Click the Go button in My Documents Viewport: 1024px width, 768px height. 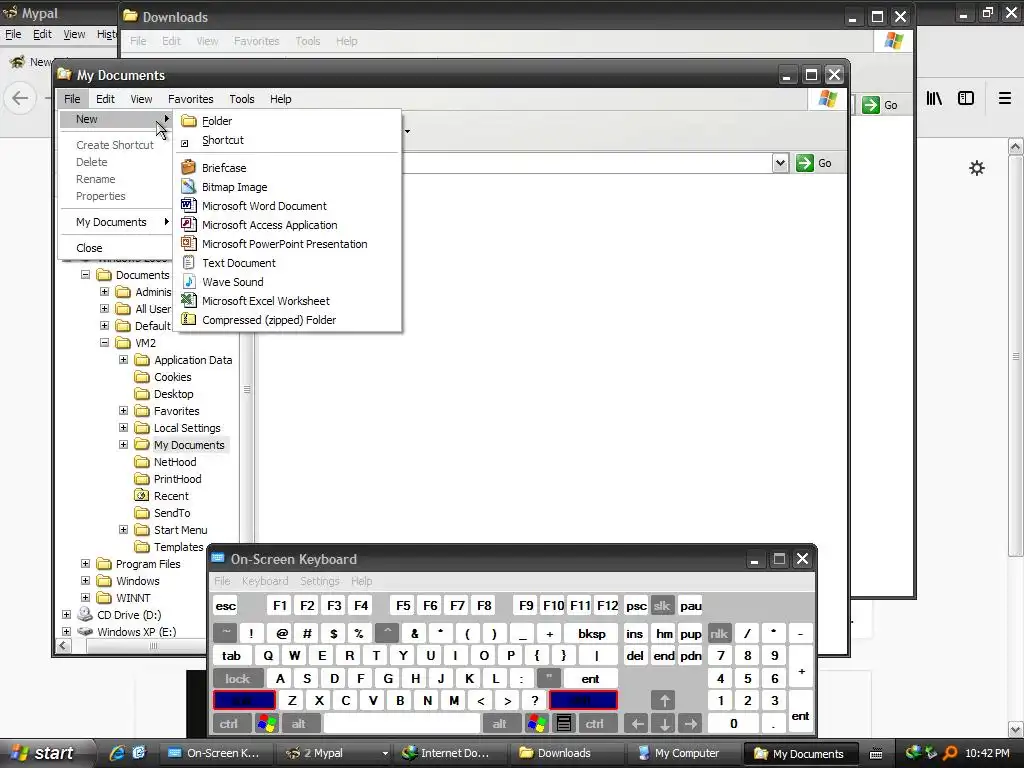tap(814, 163)
